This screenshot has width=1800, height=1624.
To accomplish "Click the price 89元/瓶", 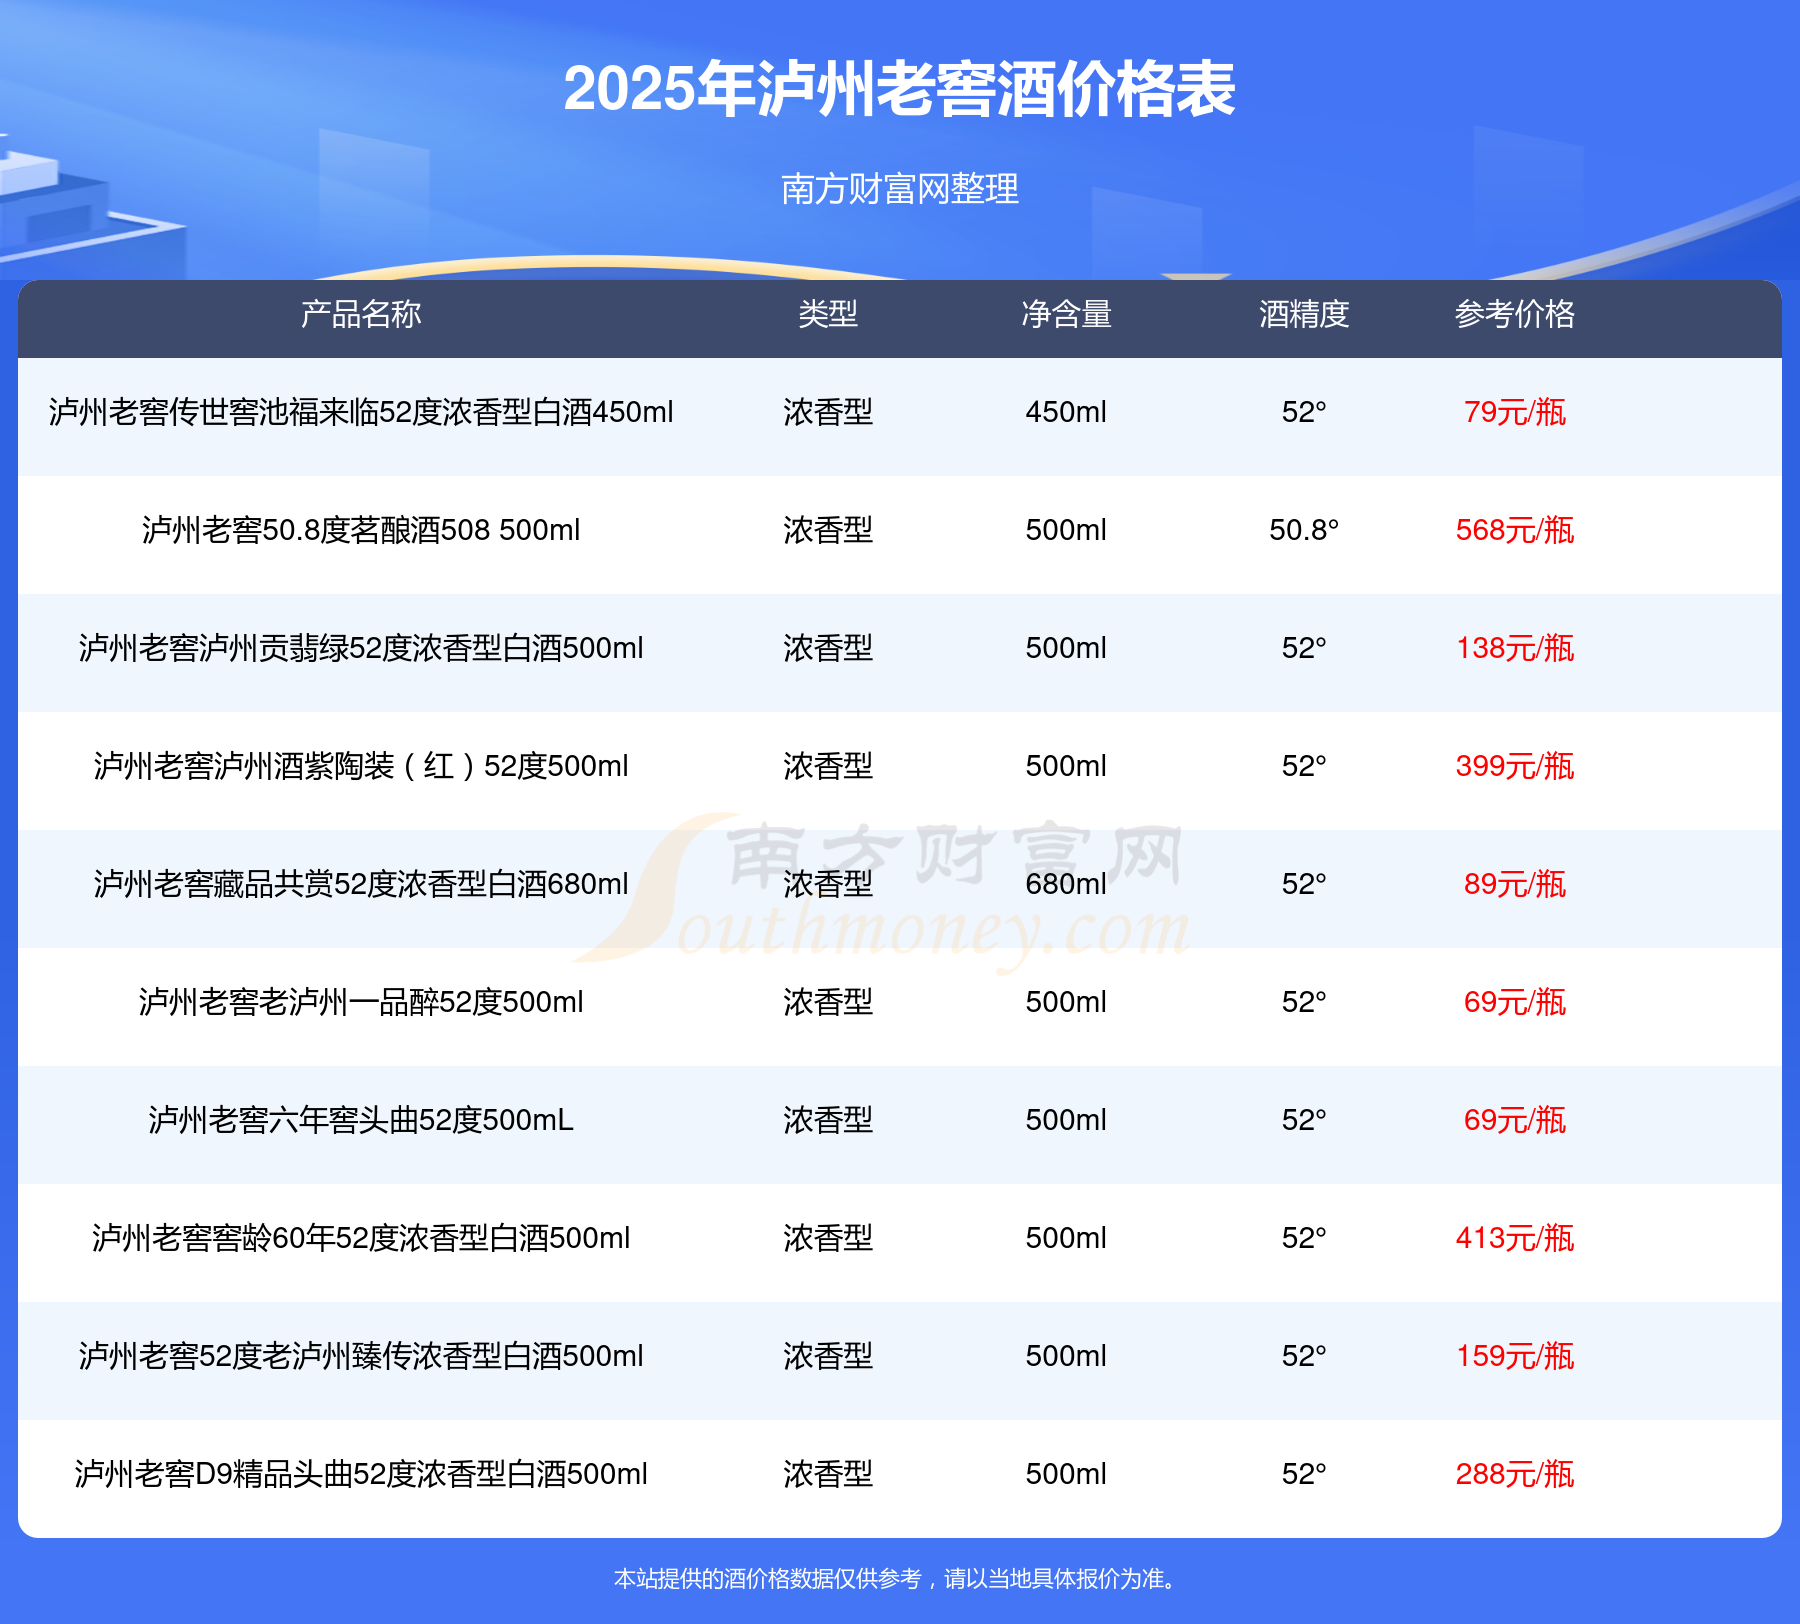I will point(1515,884).
